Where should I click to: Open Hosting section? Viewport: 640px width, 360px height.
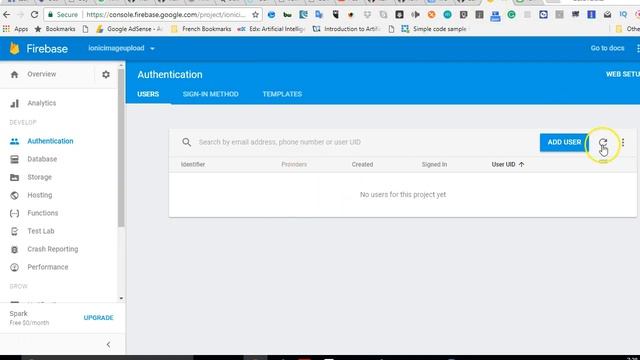(x=40, y=195)
